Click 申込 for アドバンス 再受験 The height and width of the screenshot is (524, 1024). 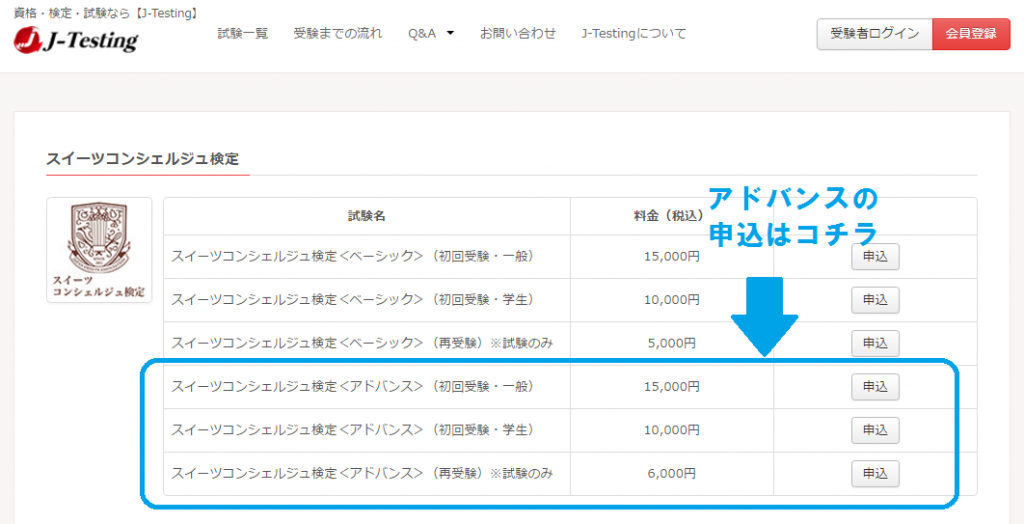pyautogui.click(x=875, y=474)
